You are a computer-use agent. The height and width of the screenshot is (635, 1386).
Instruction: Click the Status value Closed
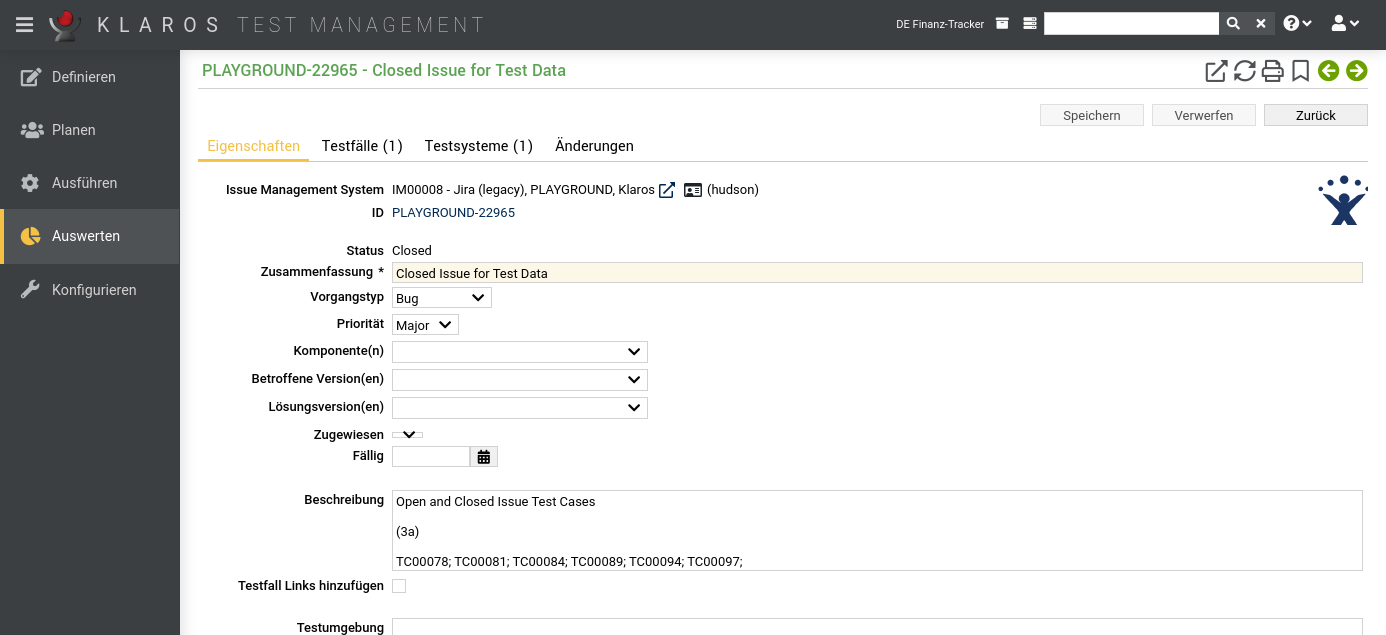click(412, 251)
